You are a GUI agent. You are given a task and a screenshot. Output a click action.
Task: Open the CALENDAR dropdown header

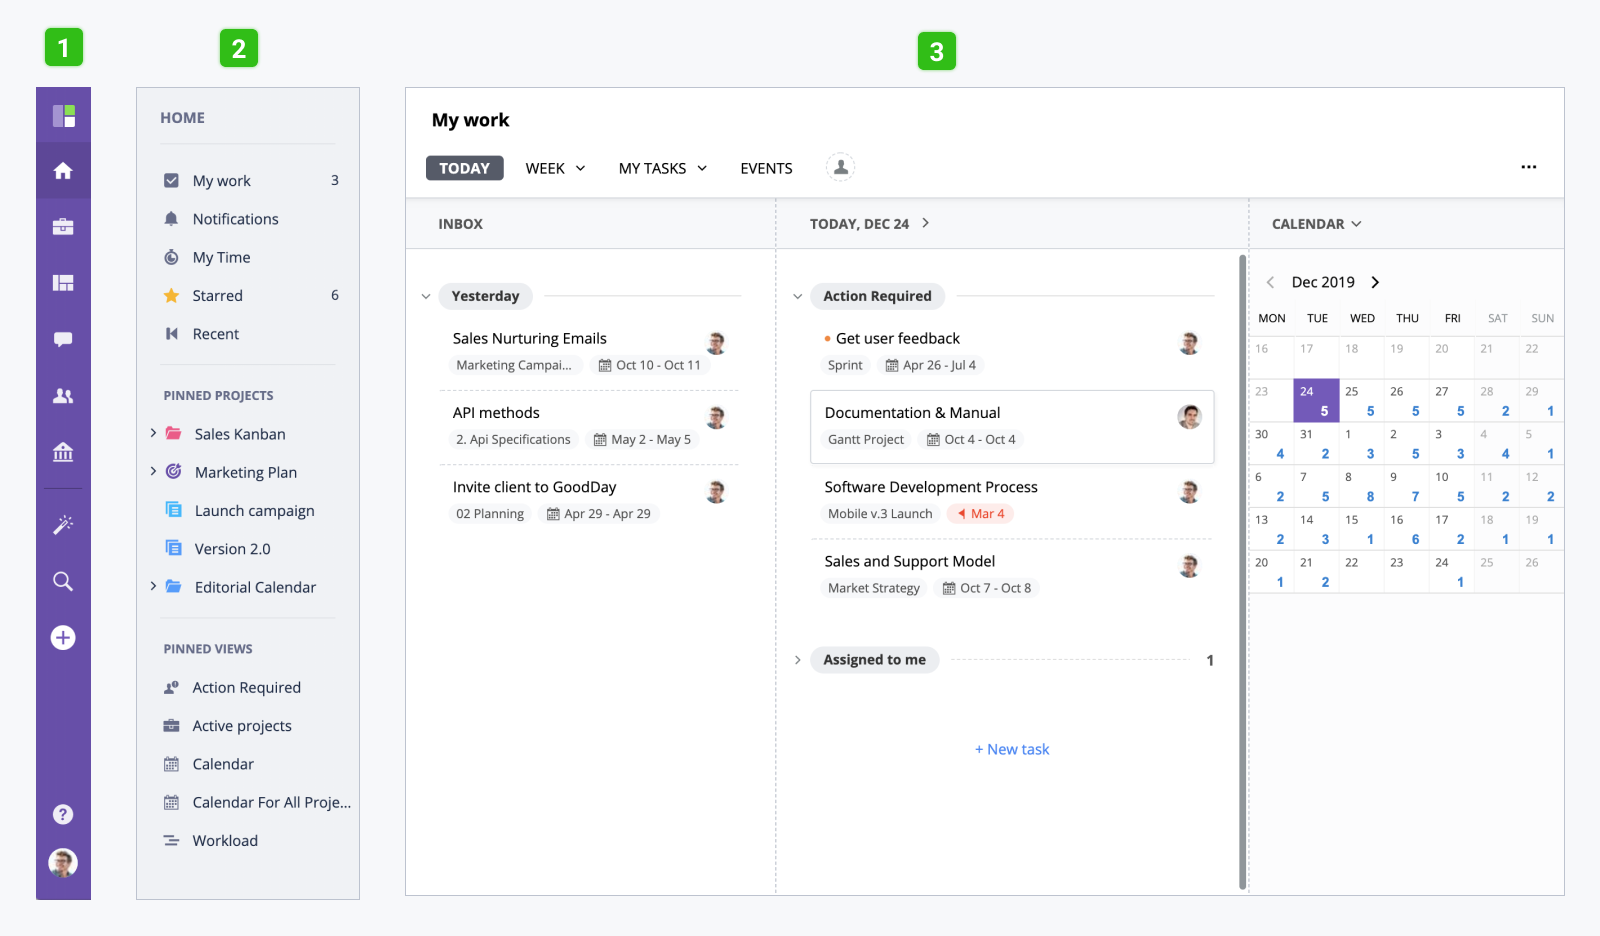[x=1316, y=224]
